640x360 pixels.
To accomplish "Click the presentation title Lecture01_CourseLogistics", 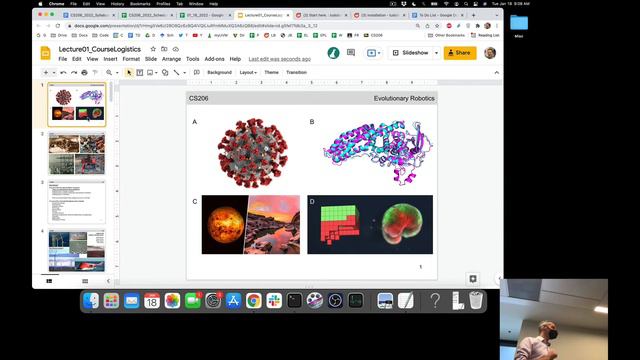I will pyautogui.click(x=100, y=49).
